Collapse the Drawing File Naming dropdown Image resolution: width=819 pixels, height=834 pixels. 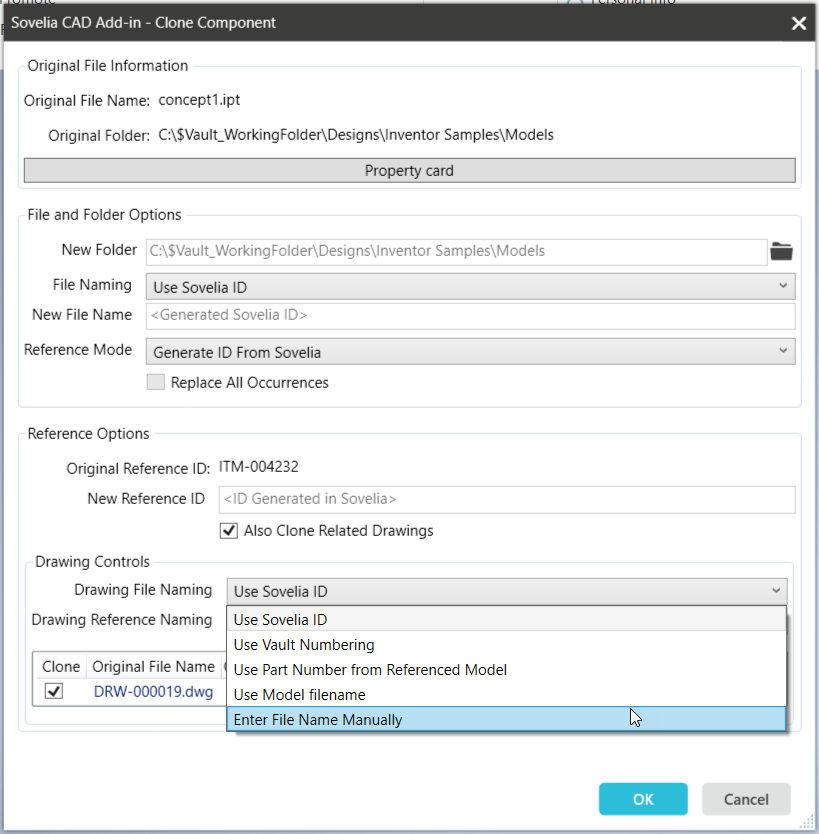507,591
